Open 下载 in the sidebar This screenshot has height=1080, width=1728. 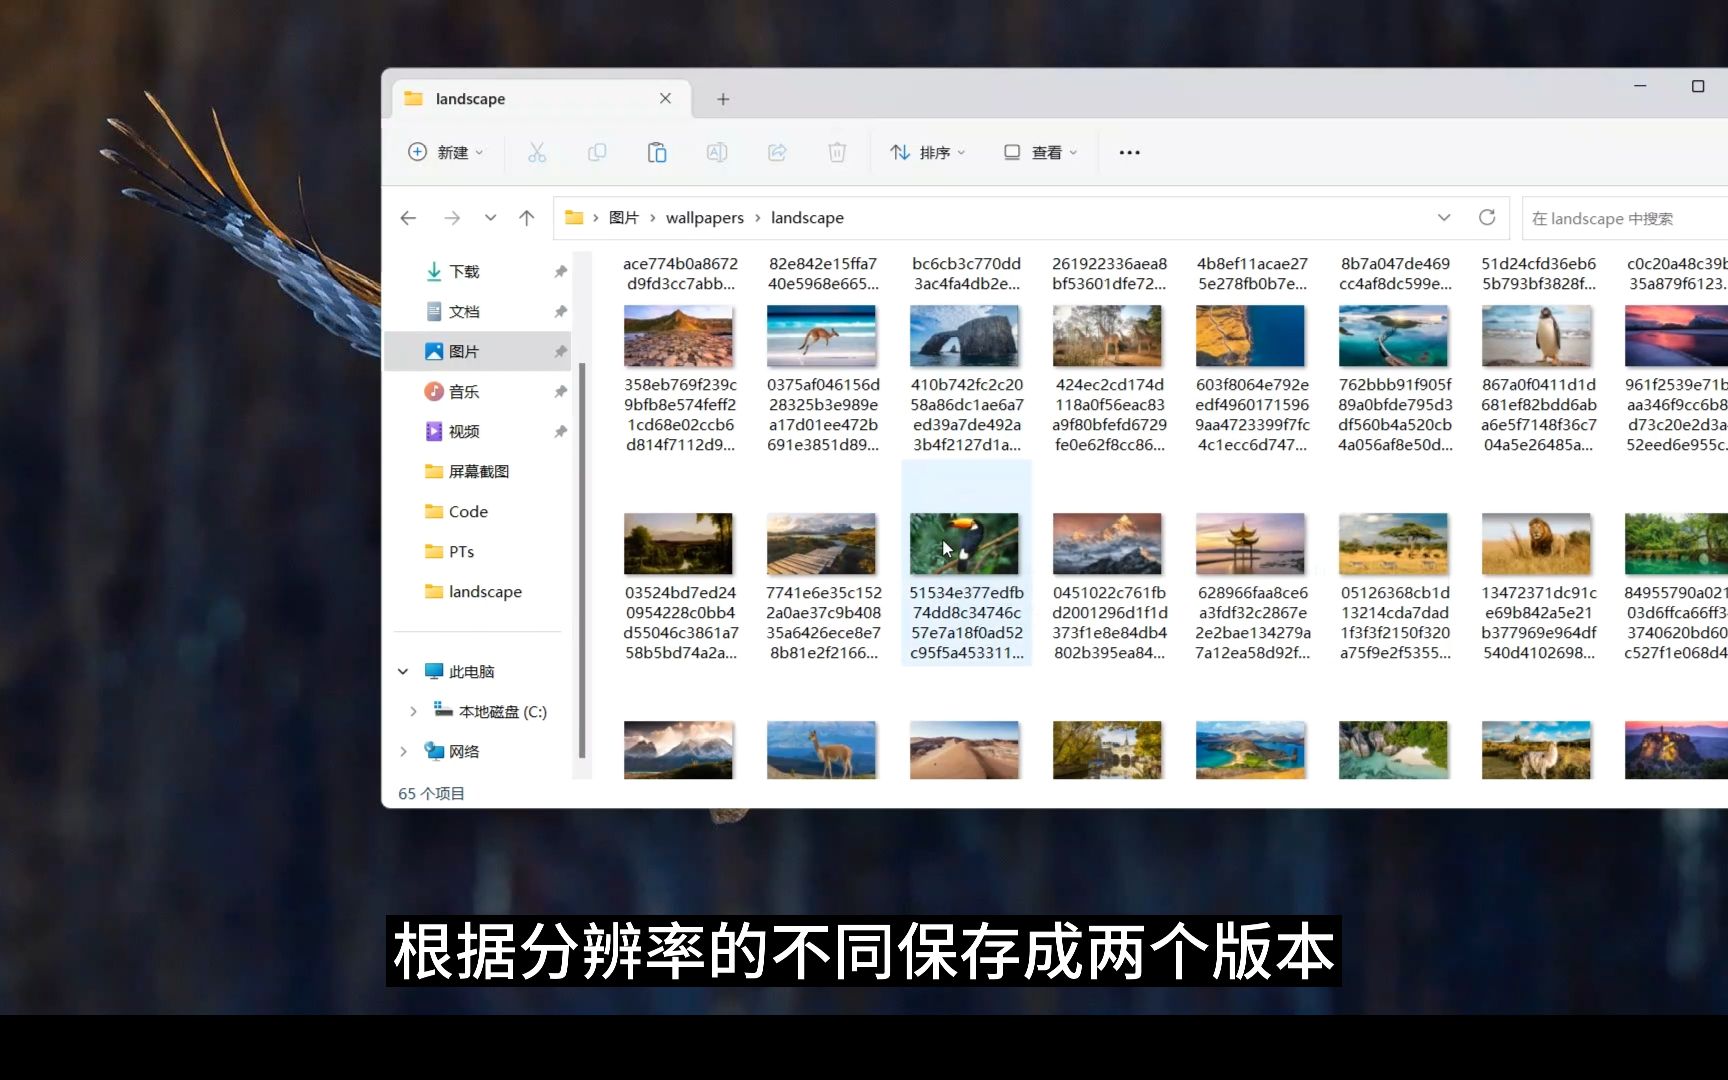(x=464, y=271)
